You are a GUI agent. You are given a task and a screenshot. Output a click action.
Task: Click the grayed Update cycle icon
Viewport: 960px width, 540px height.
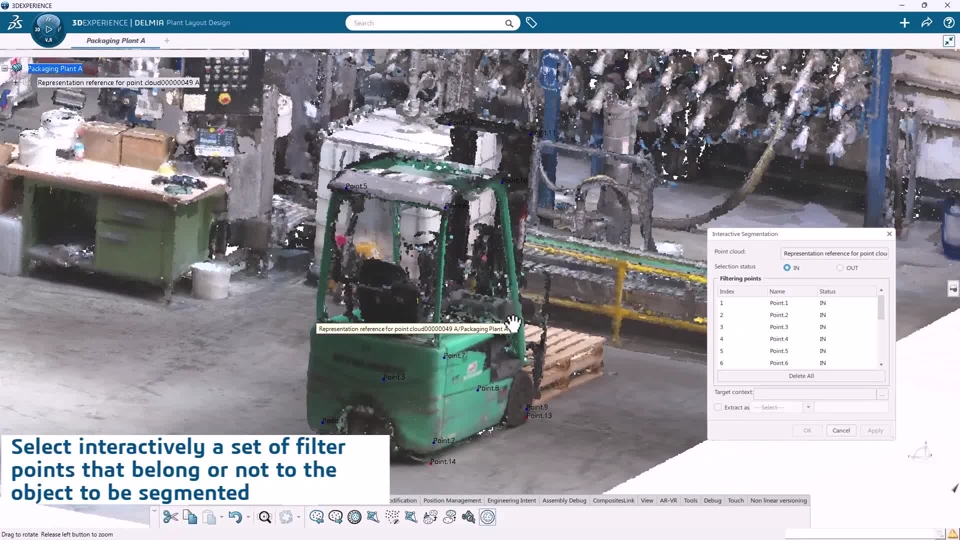[x=286, y=517]
